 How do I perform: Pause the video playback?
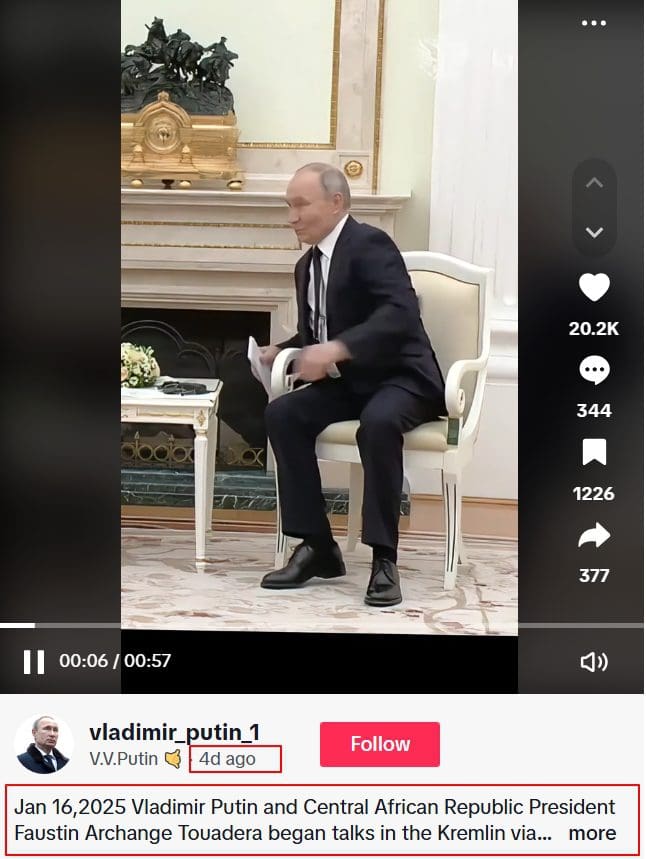(x=34, y=662)
